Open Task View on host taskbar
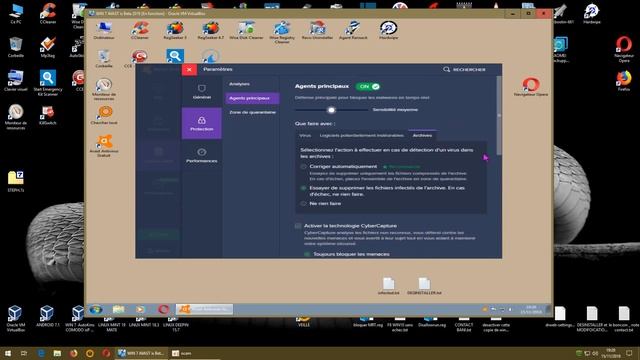Screen dimensions: 640x360 tap(24, 353)
